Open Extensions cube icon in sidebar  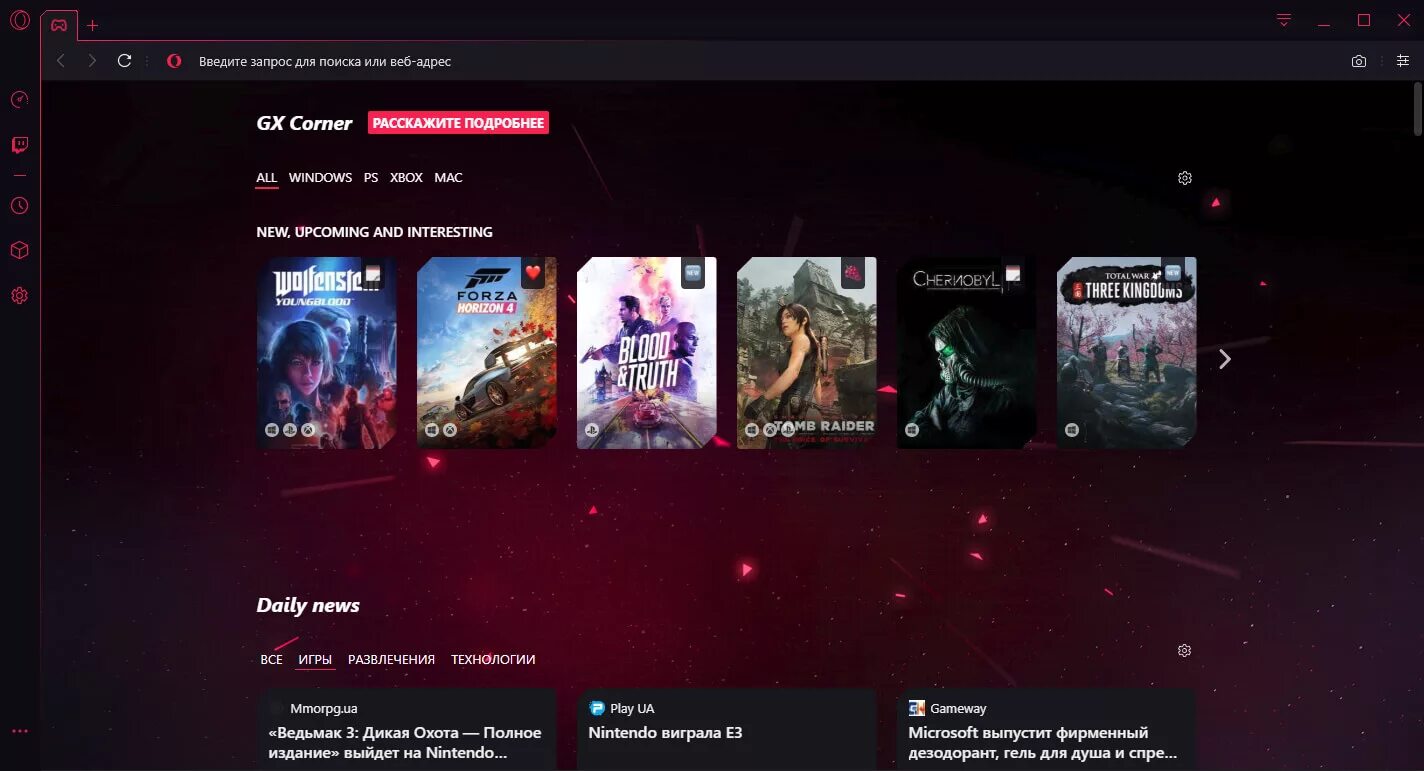click(x=20, y=251)
